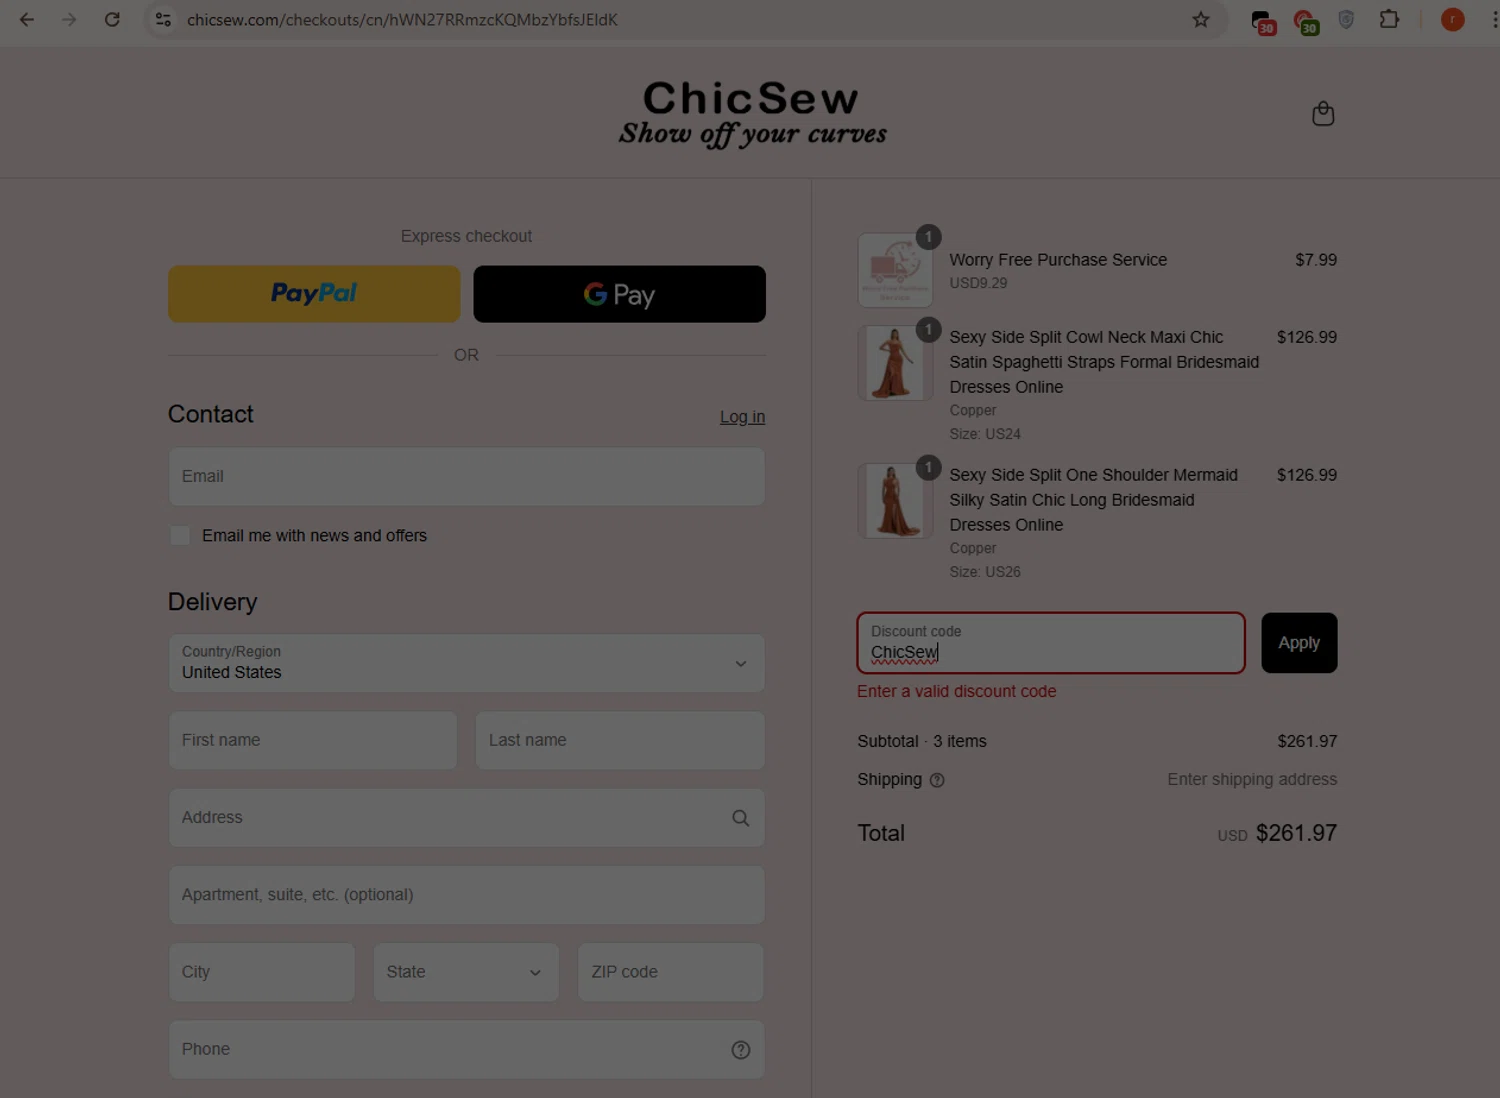Click the browser forward arrow
1500x1098 pixels.
coord(69,19)
